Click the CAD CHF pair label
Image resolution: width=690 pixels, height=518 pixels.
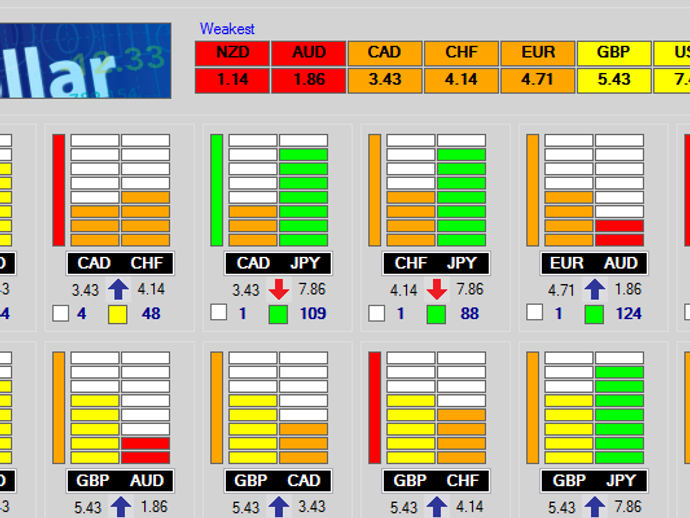coord(120,263)
